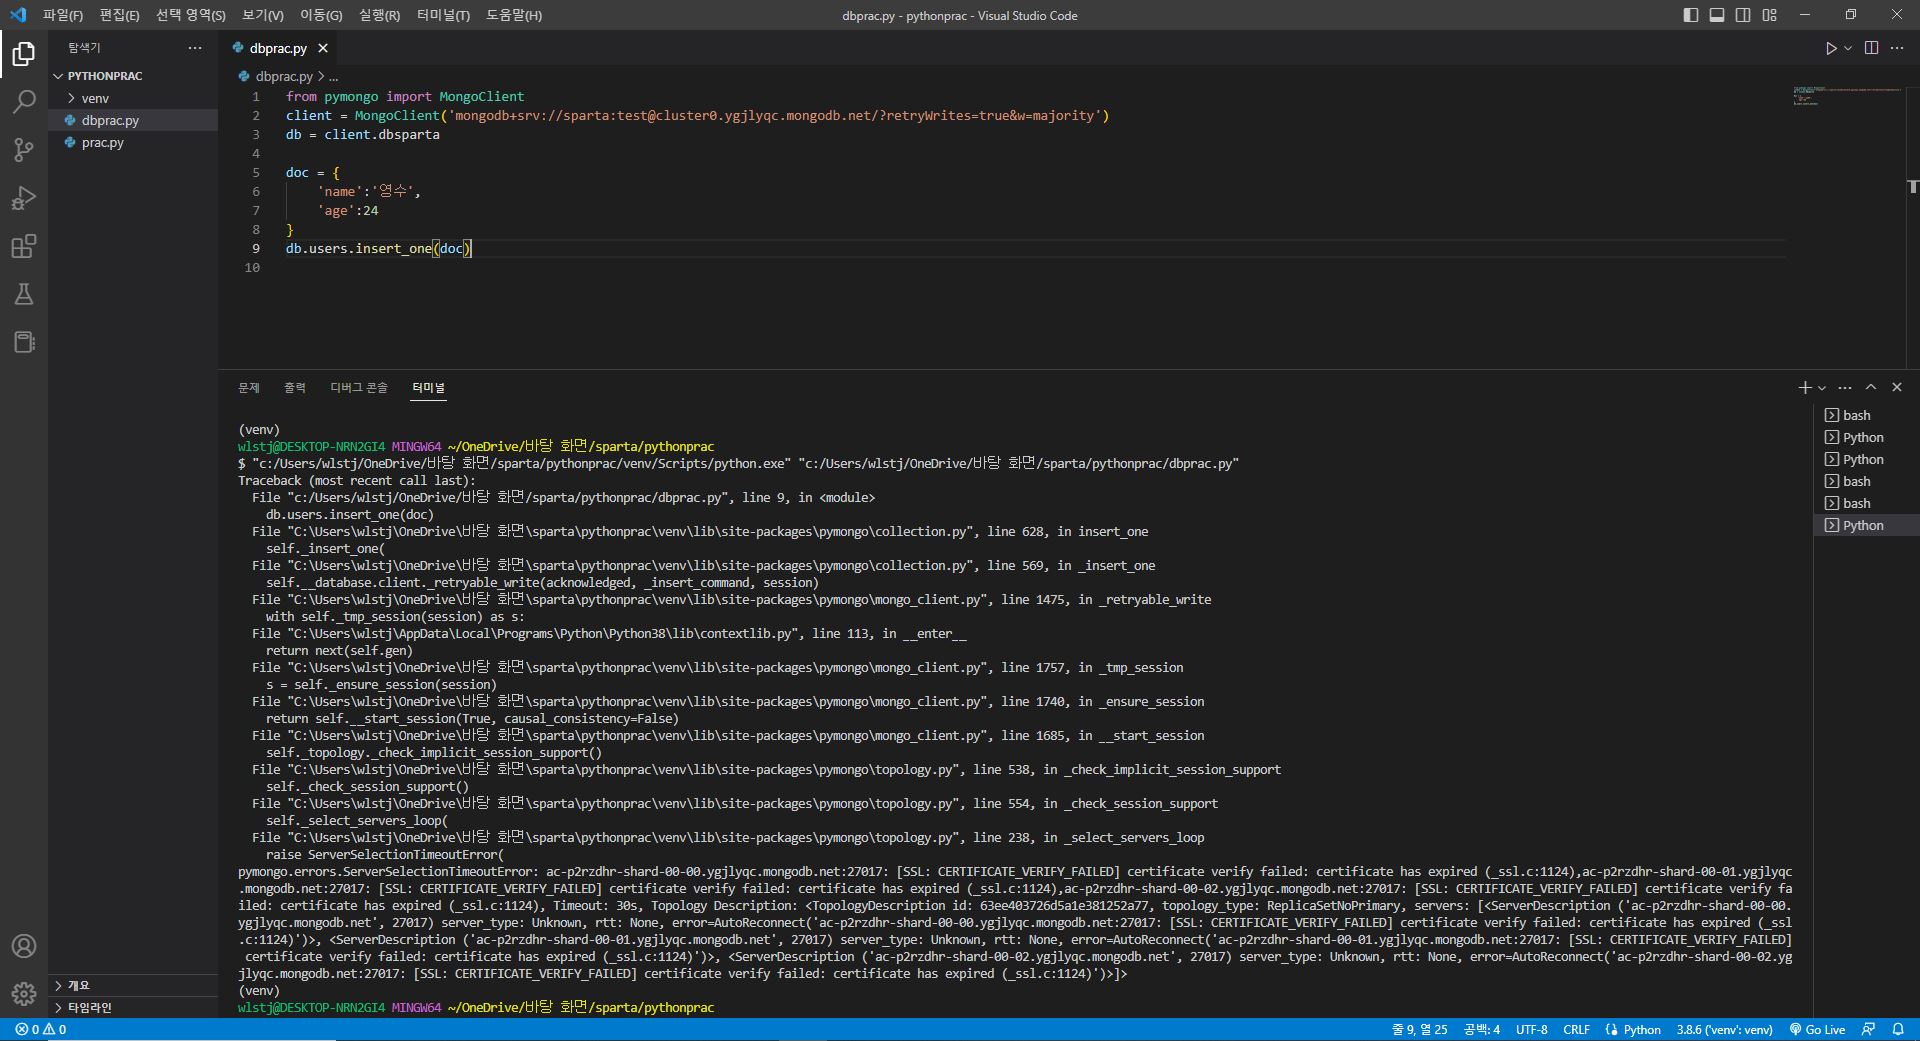Collapse the PYTHONPRAC folder section

click(x=133, y=76)
